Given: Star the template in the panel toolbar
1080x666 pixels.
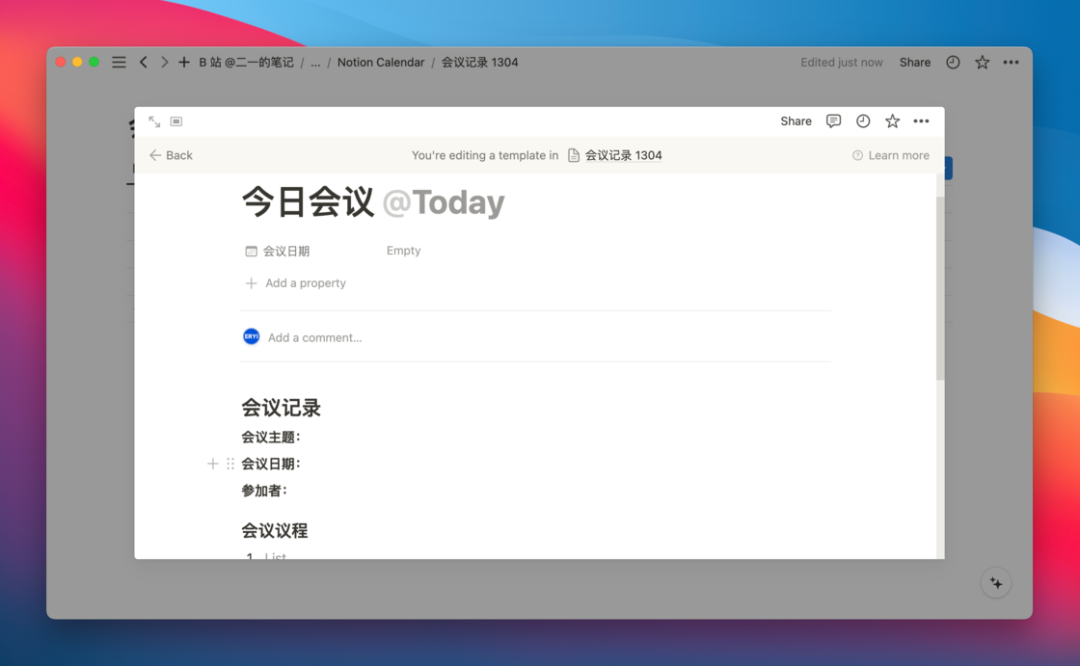Looking at the screenshot, I should tap(892, 121).
